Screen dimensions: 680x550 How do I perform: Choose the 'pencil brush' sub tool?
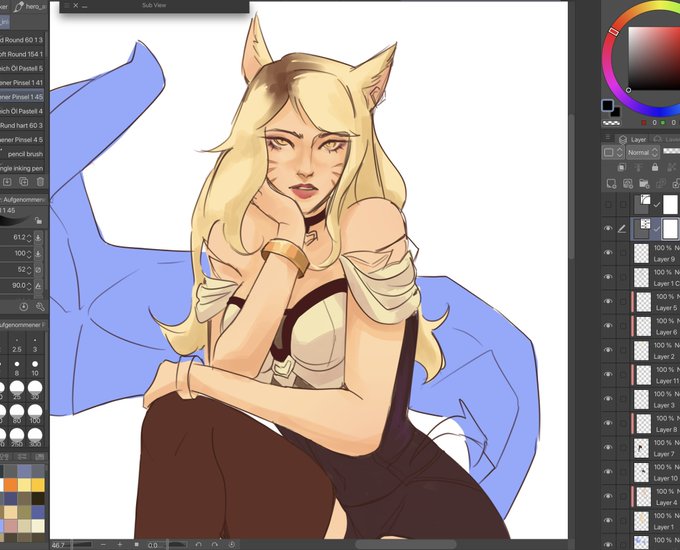click(23, 154)
